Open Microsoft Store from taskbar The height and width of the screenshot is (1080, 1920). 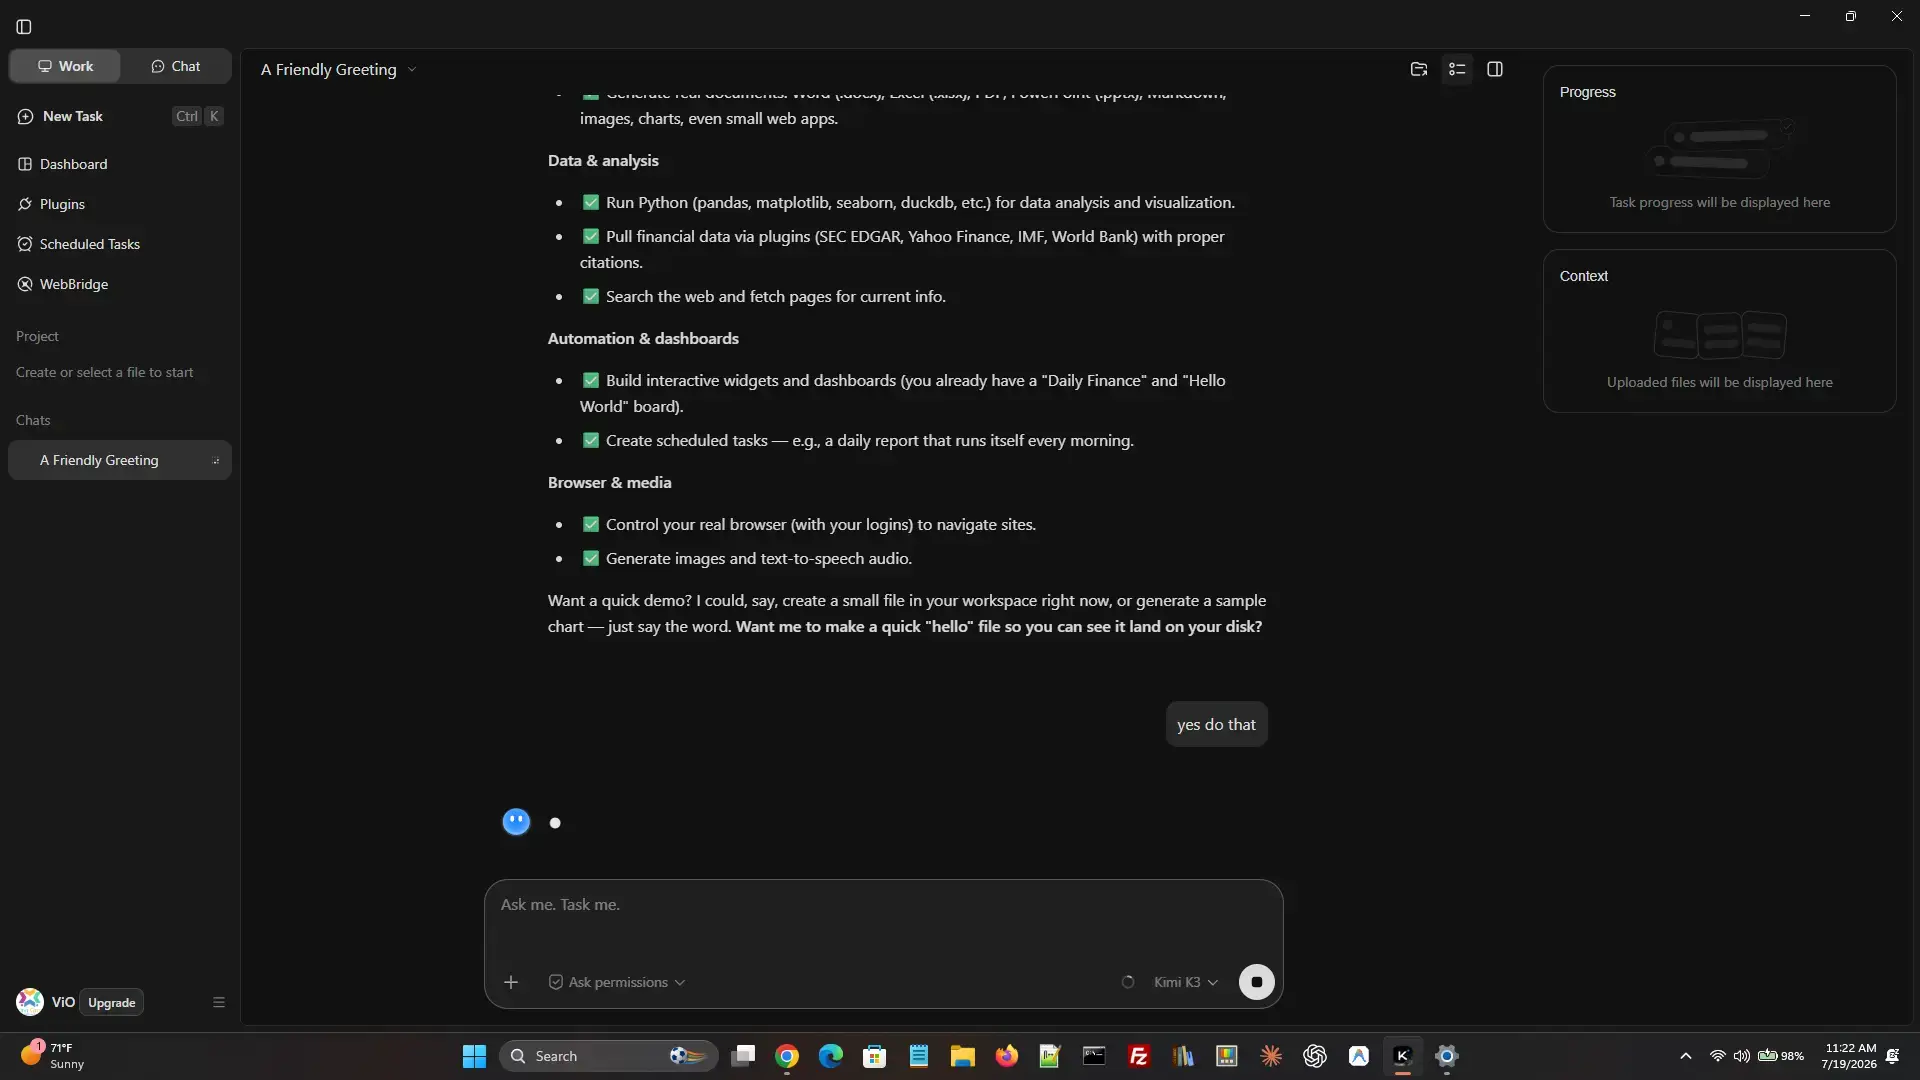pyautogui.click(x=875, y=1056)
